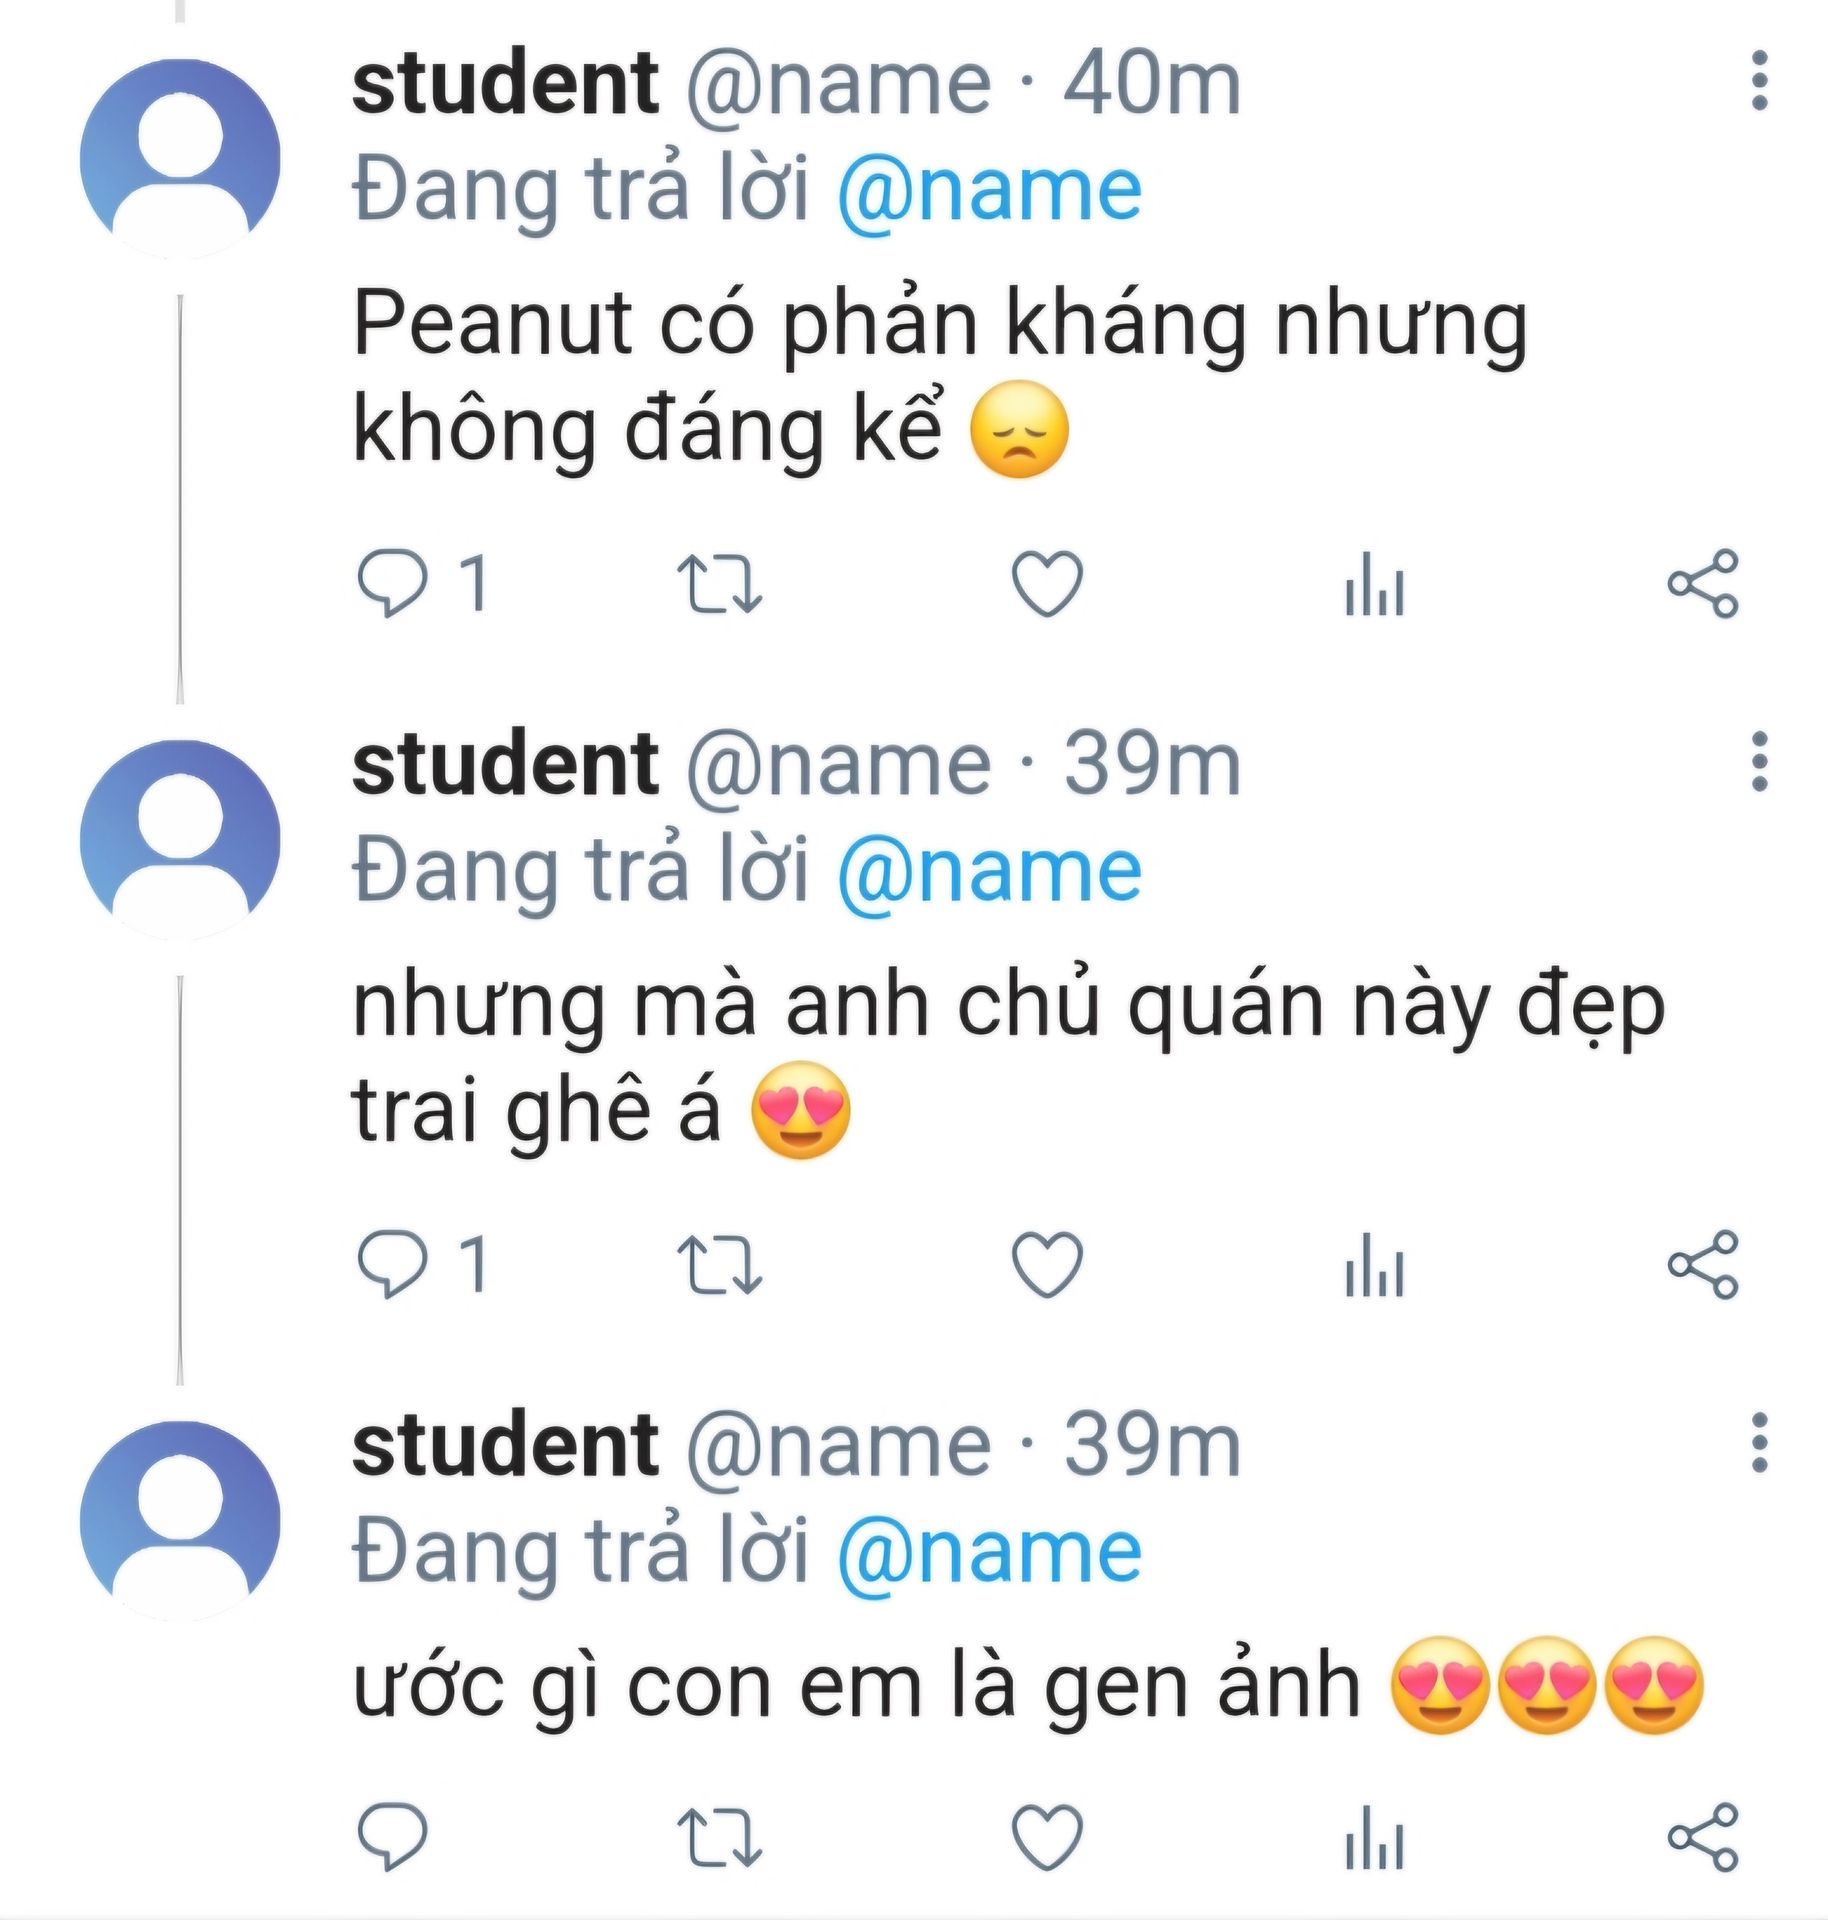
Task: Share the anh chủ quán tweet
Action: (1702, 1264)
